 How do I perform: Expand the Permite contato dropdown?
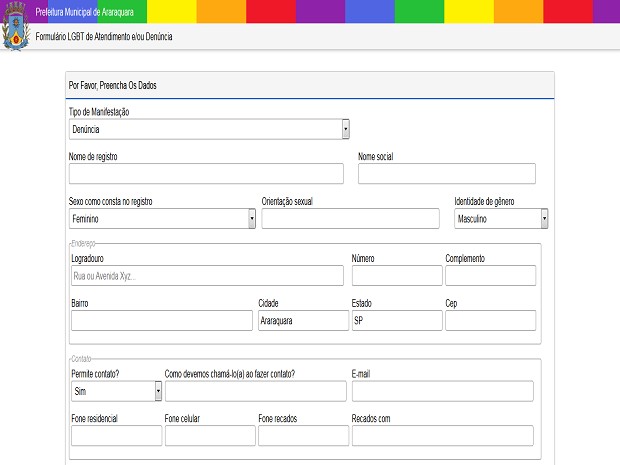coord(114,391)
